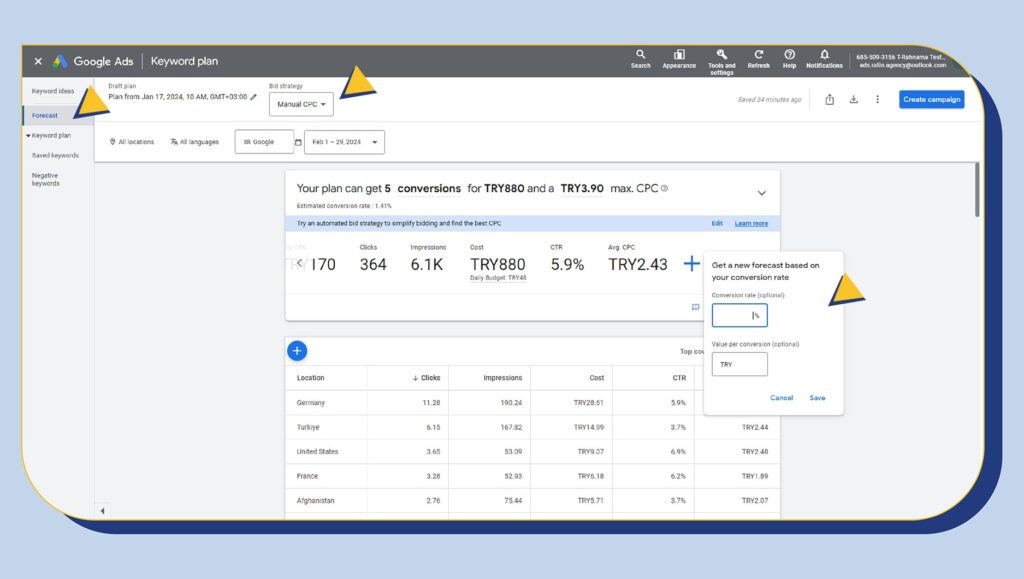Open the Google network selector
The image size is (1024, 579).
click(264, 142)
